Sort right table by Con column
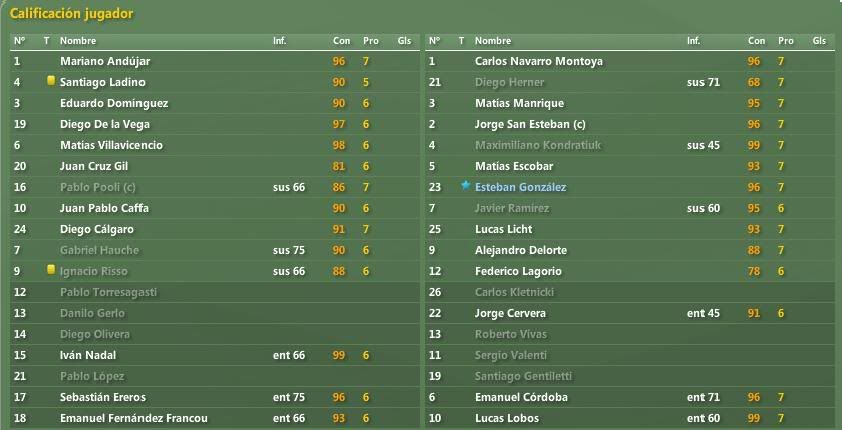842x430 pixels. tap(756, 41)
